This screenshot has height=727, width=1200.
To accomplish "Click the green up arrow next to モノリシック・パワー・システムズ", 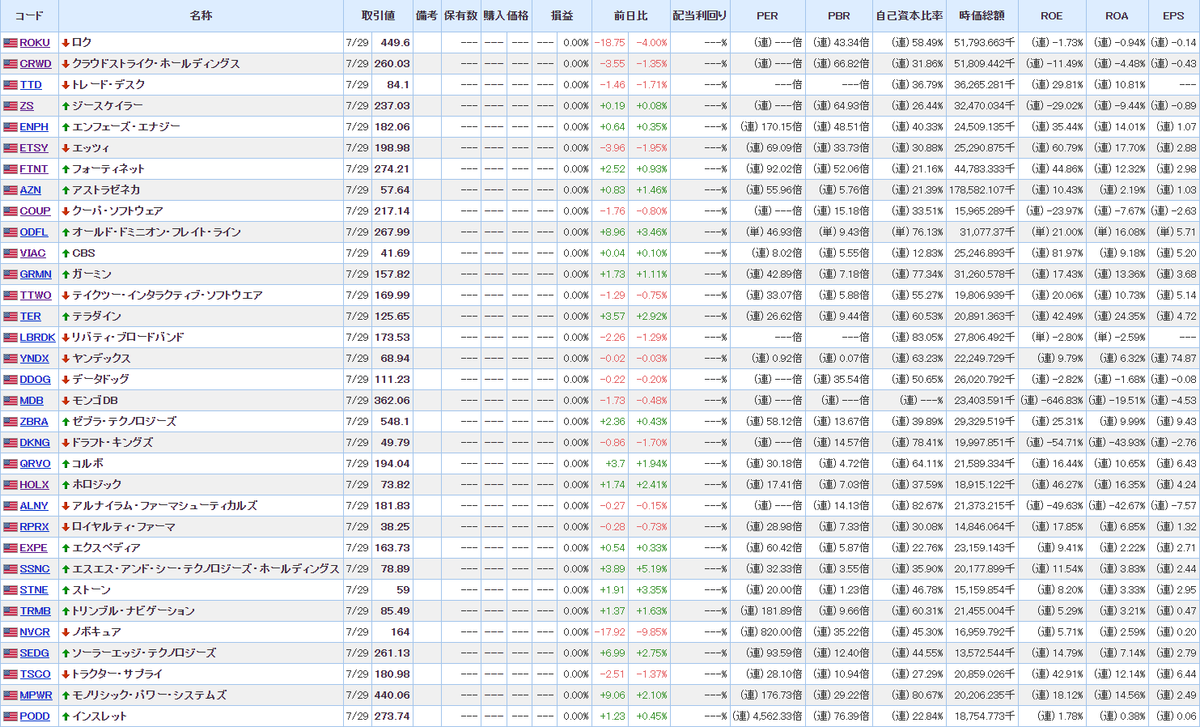I will (66, 694).
